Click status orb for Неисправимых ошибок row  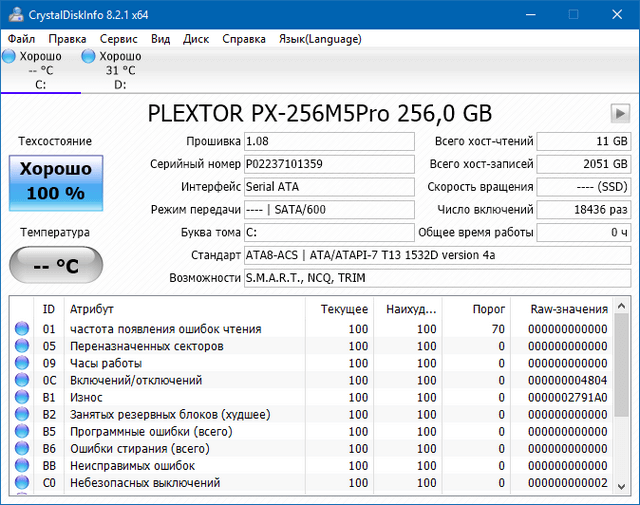point(21,465)
